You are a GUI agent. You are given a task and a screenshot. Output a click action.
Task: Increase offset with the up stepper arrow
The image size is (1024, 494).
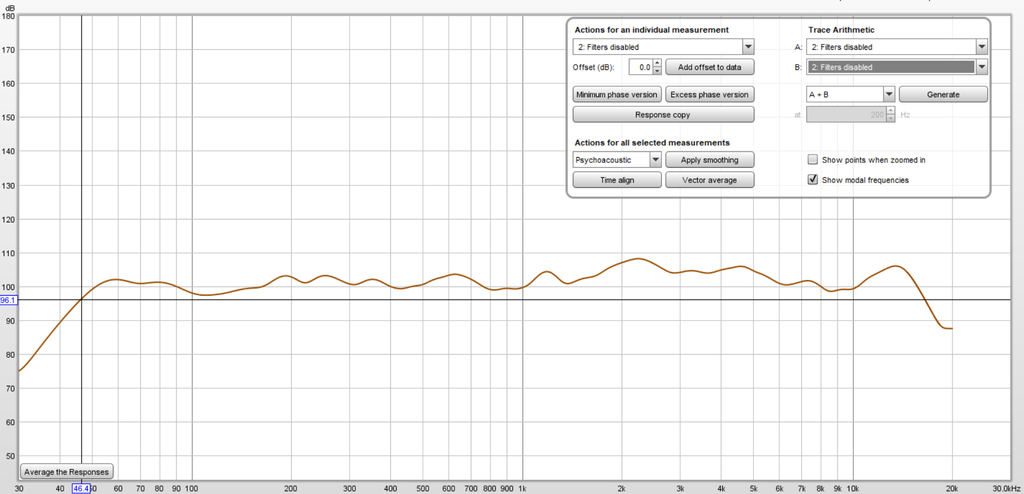click(657, 63)
